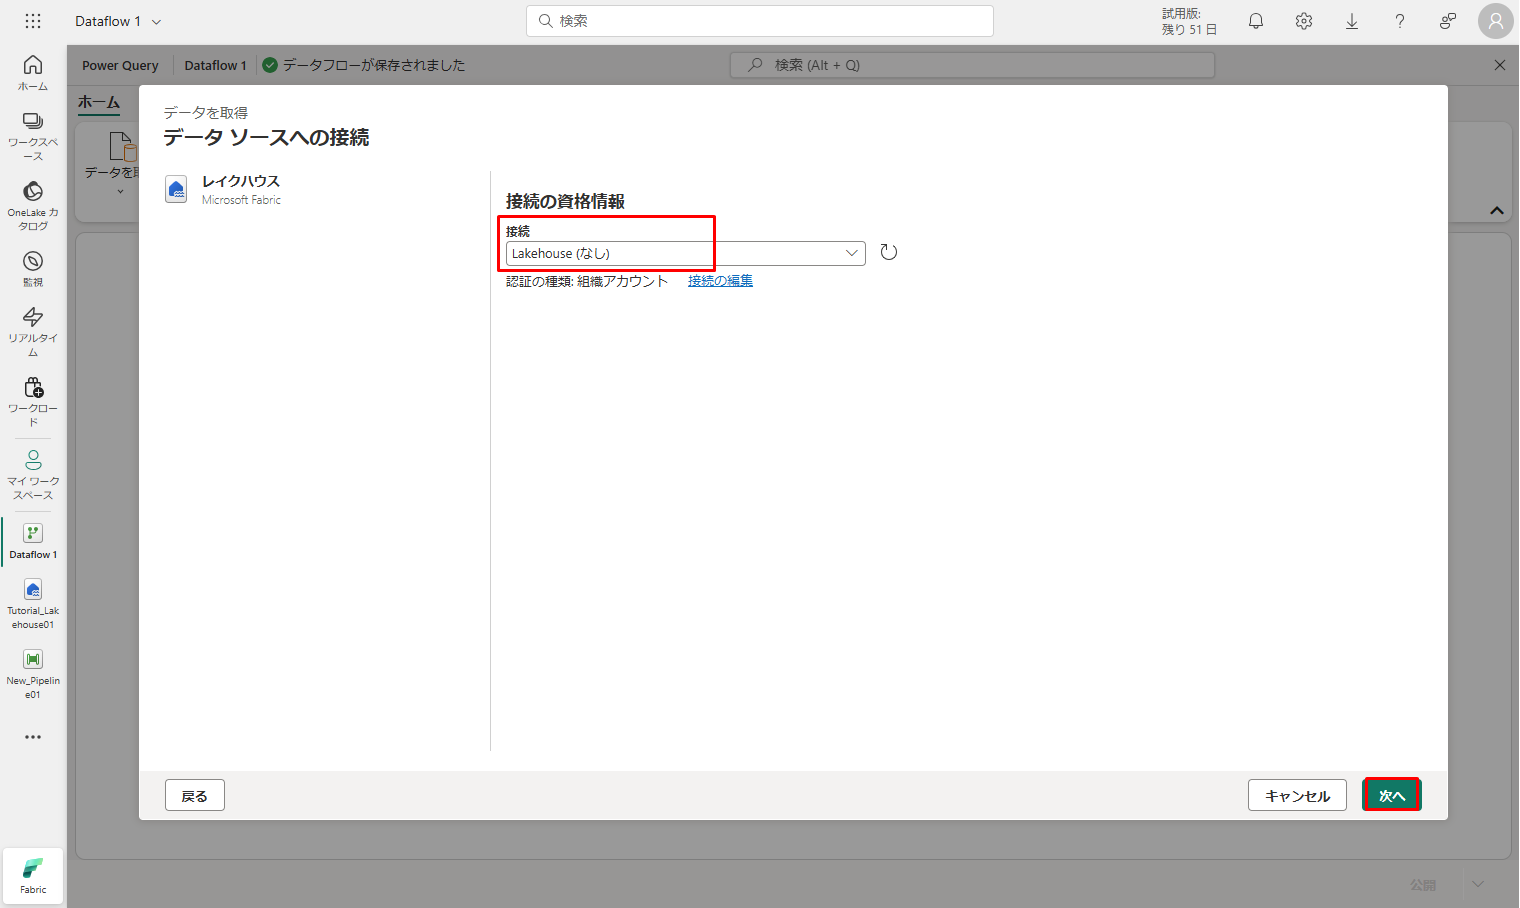Image resolution: width=1520 pixels, height=908 pixels.
Task: Close the Power Query editor window
Action: (x=1500, y=65)
